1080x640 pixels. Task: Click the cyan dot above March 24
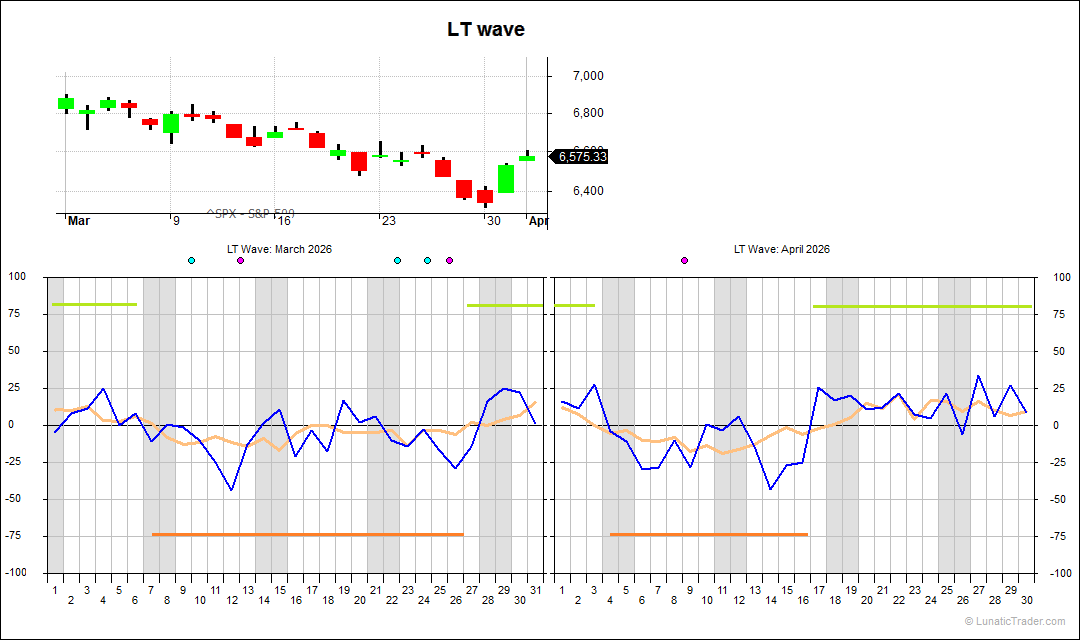[427, 260]
